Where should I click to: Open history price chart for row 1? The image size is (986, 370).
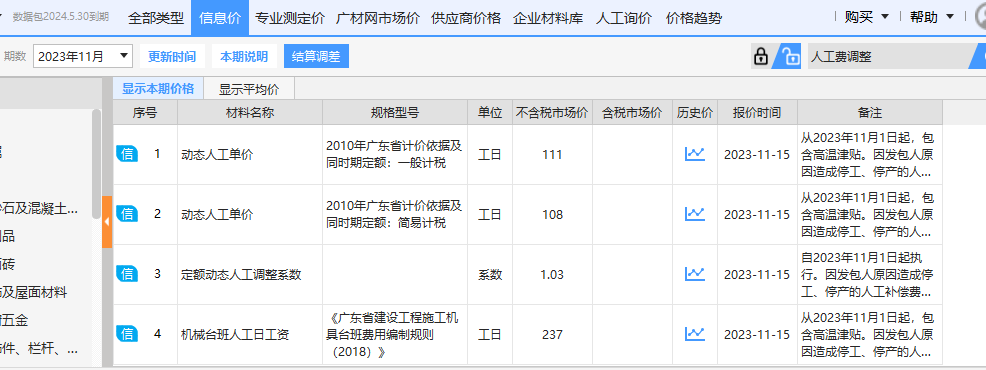tap(695, 154)
